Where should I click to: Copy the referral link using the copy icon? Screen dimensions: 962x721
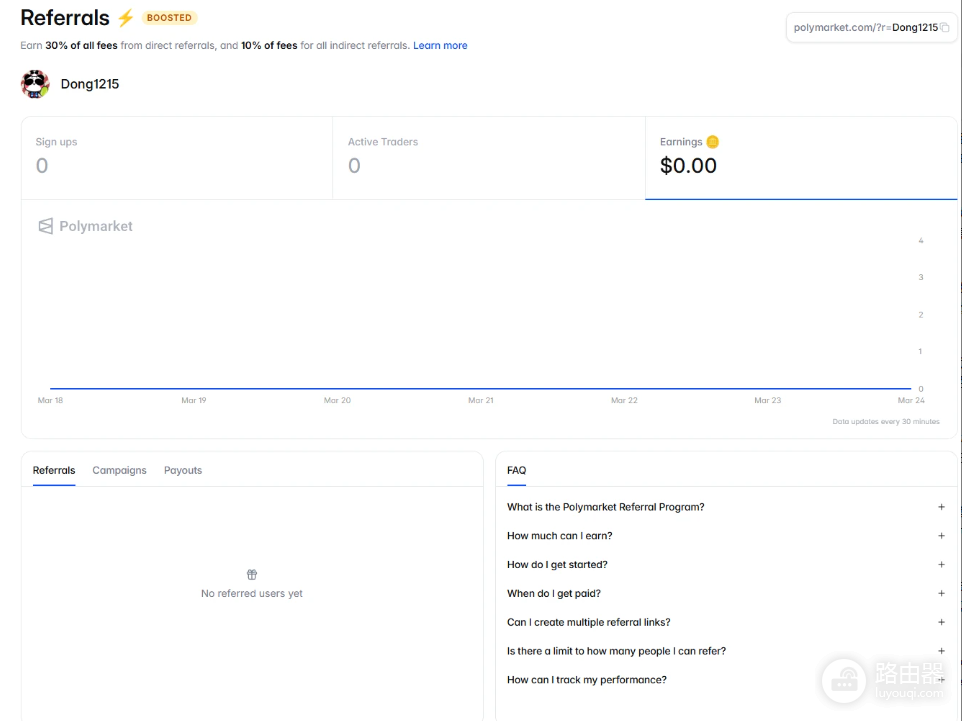point(945,28)
